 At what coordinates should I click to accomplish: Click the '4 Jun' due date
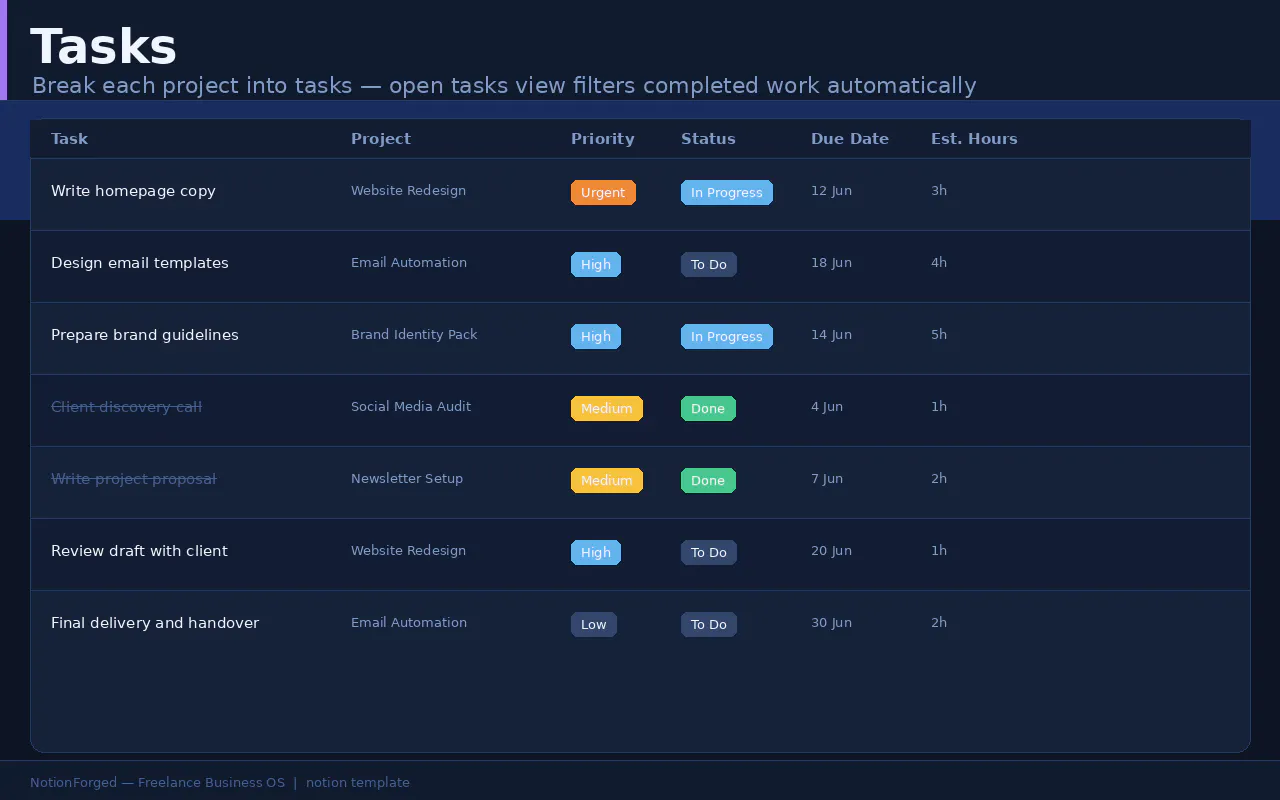pos(827,407)
